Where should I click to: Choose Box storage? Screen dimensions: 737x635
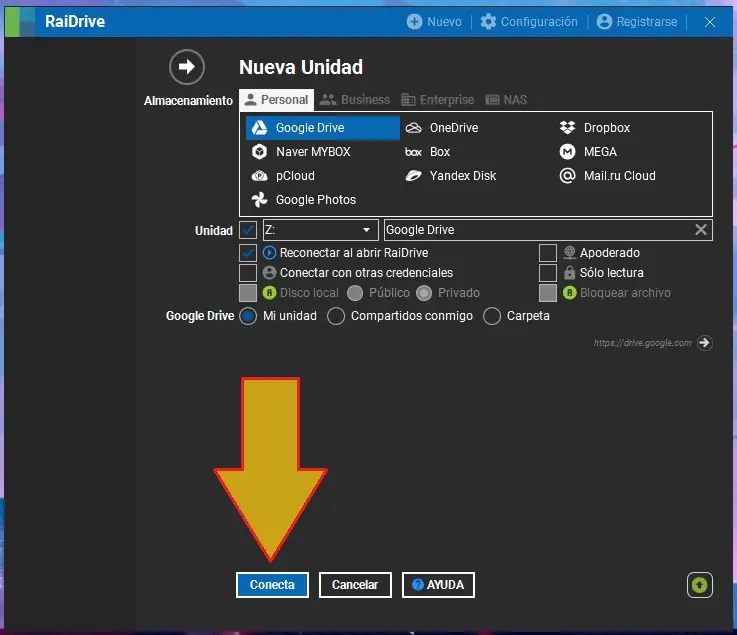pos(428,152)
